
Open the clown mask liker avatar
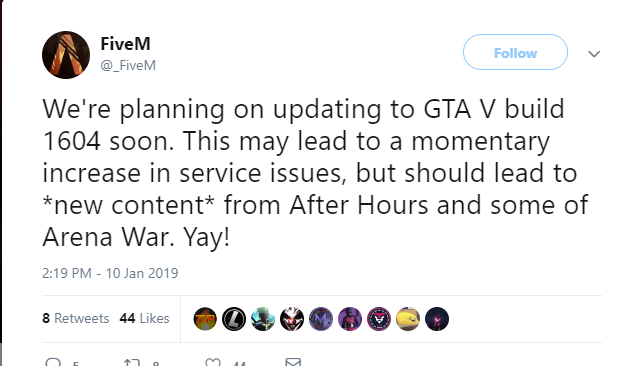tap(292, 319)
